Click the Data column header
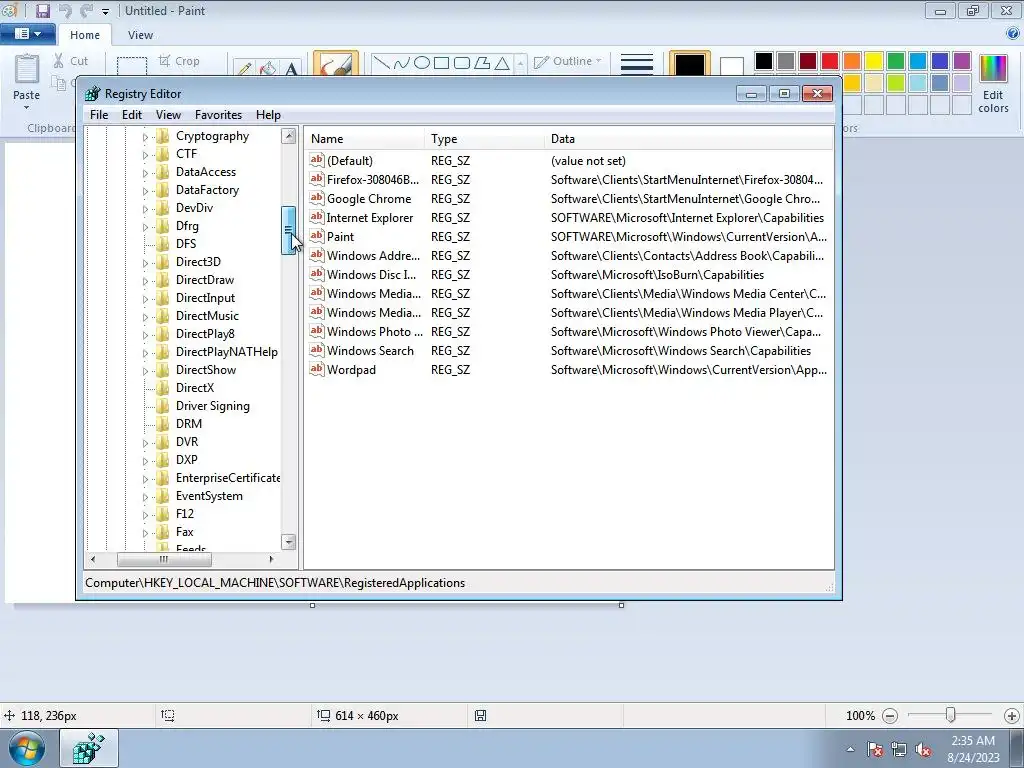 click(x=689, y=139)
